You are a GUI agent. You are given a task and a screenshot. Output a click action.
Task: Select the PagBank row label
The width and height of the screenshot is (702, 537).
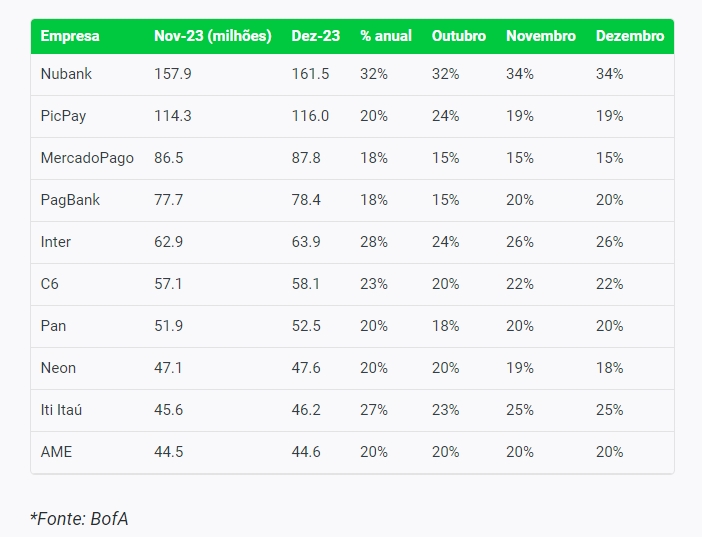click(x=70, y=200)
